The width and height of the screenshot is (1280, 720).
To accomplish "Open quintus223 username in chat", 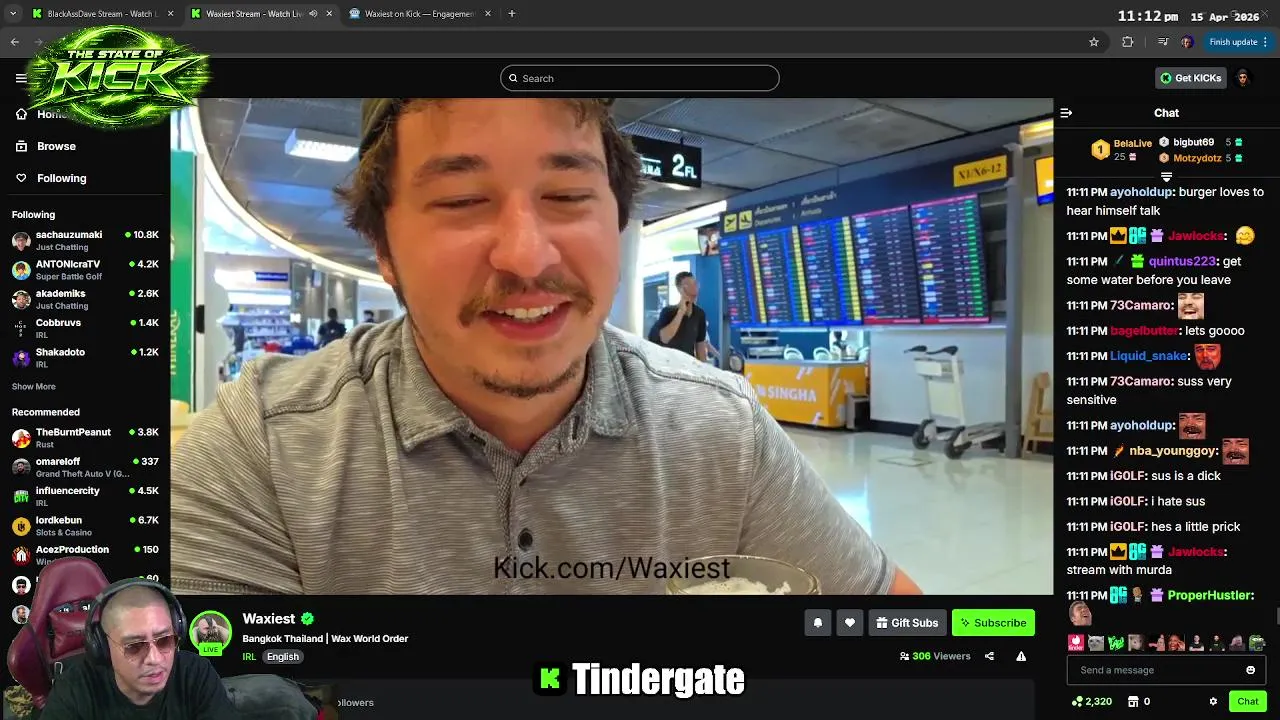I will (x=1182, y=261).
